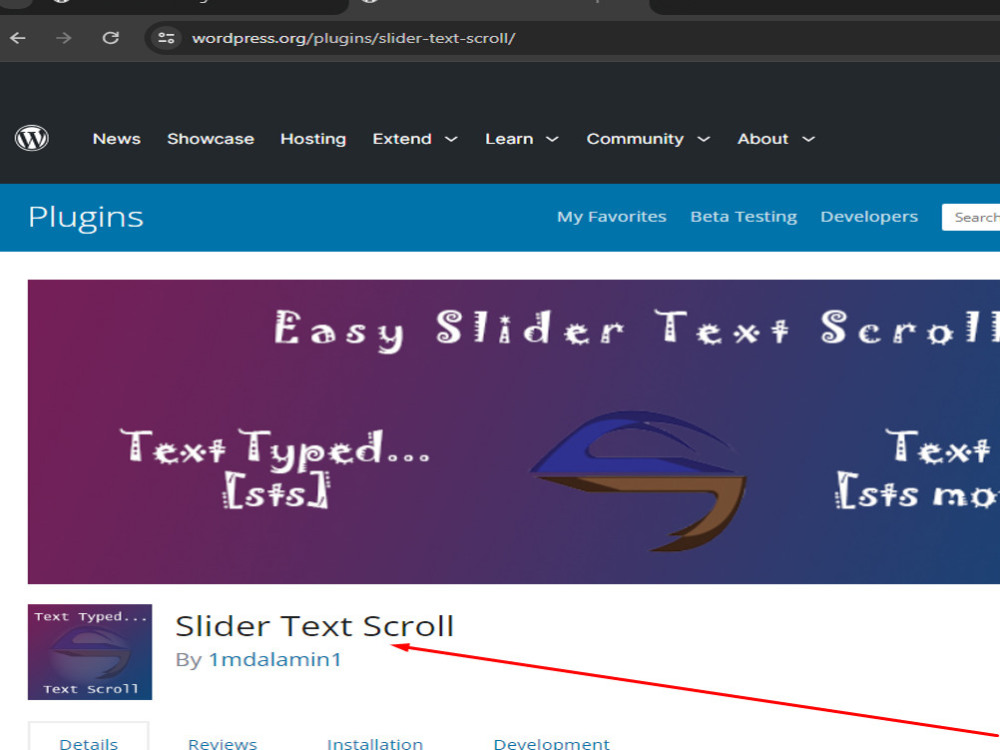The image size is (1000, 750).
Task: Expand the About dropdown chevron
Action: click(x=809, y=139)
